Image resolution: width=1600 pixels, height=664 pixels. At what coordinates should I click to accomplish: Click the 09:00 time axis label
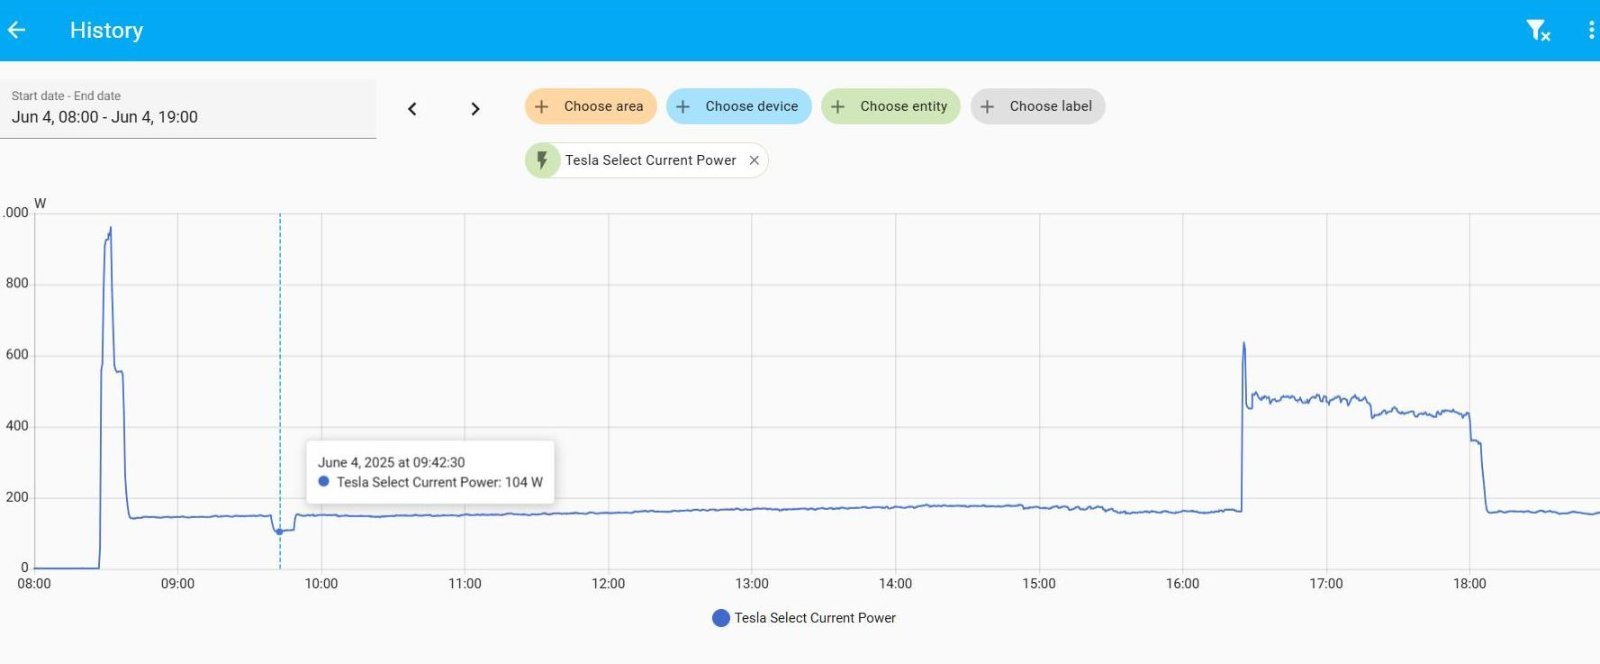coord(177,584)
